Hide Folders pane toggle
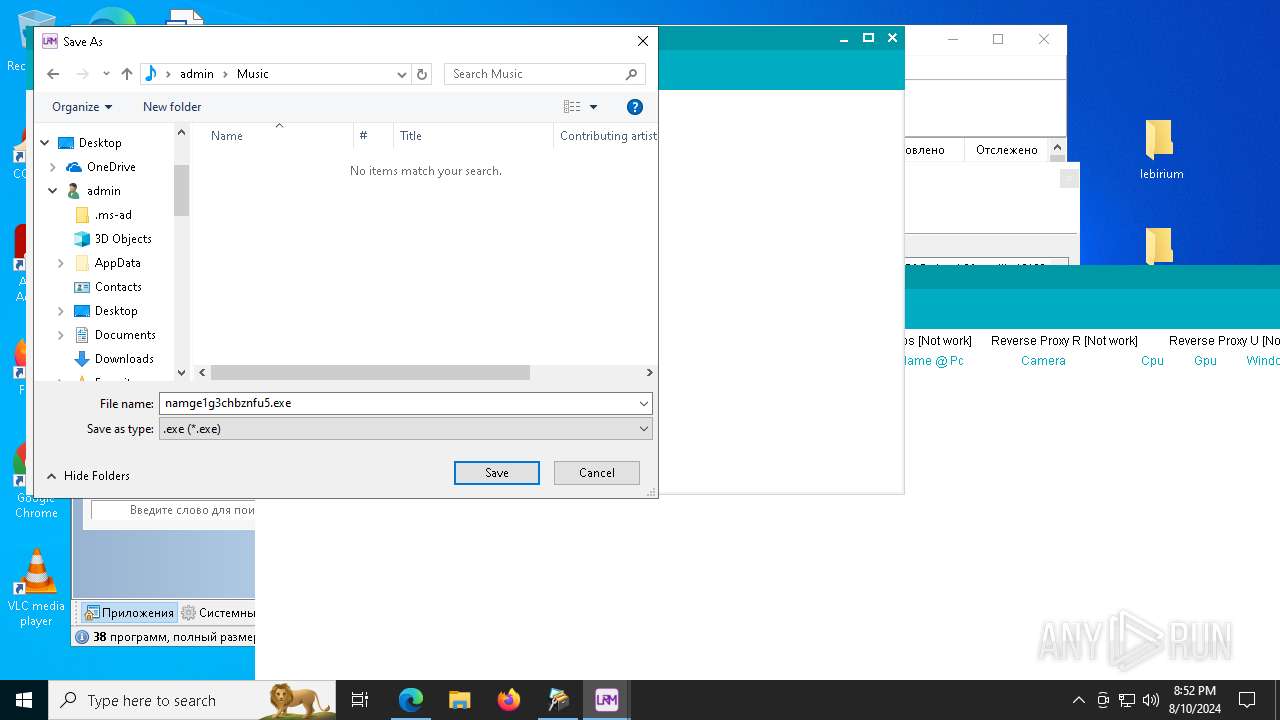 coord(88,476)
